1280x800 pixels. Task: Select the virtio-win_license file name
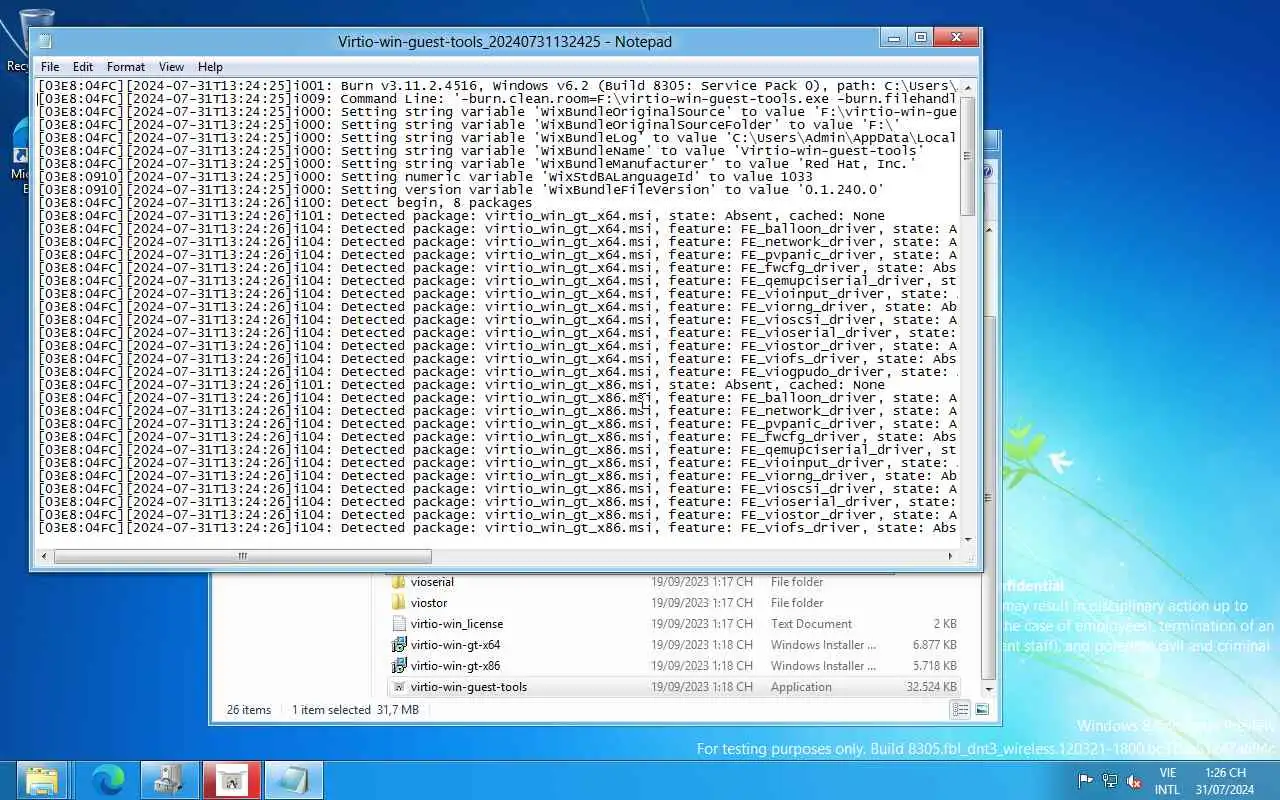pos(457,624)
